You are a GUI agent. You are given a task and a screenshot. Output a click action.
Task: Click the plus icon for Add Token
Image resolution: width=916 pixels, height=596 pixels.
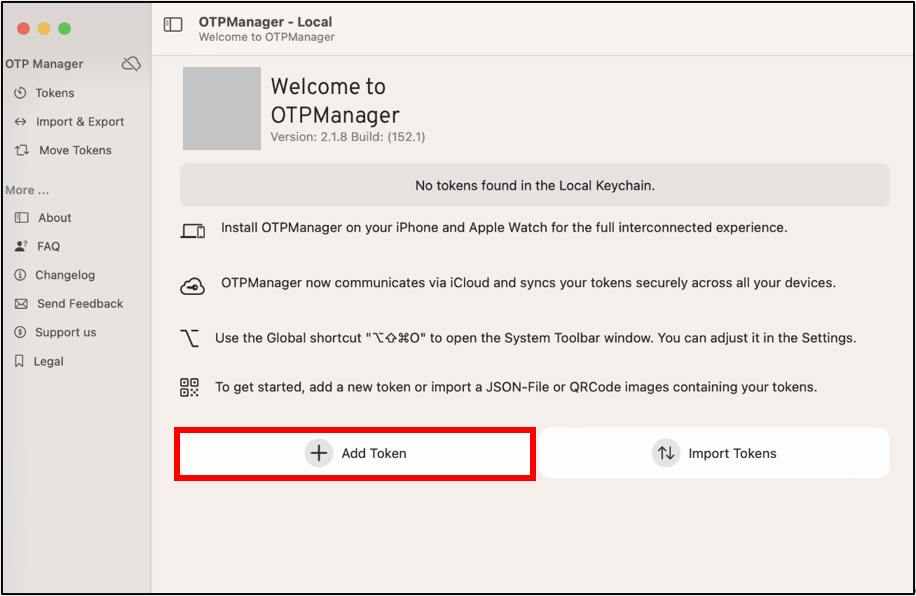click(x=318, y=453)
